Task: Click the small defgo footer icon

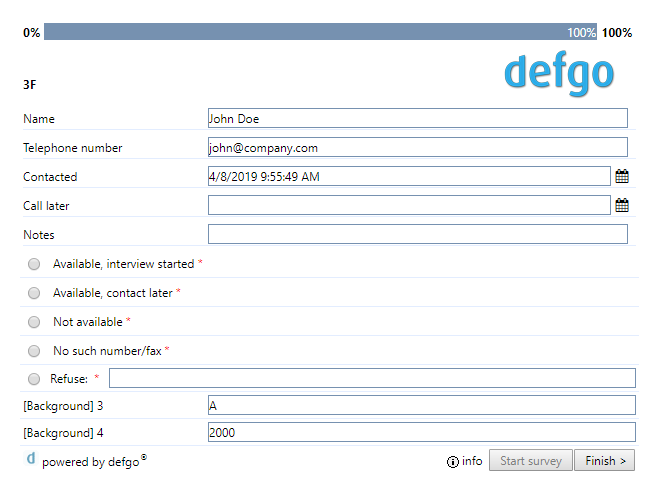Action: (31, 458)
